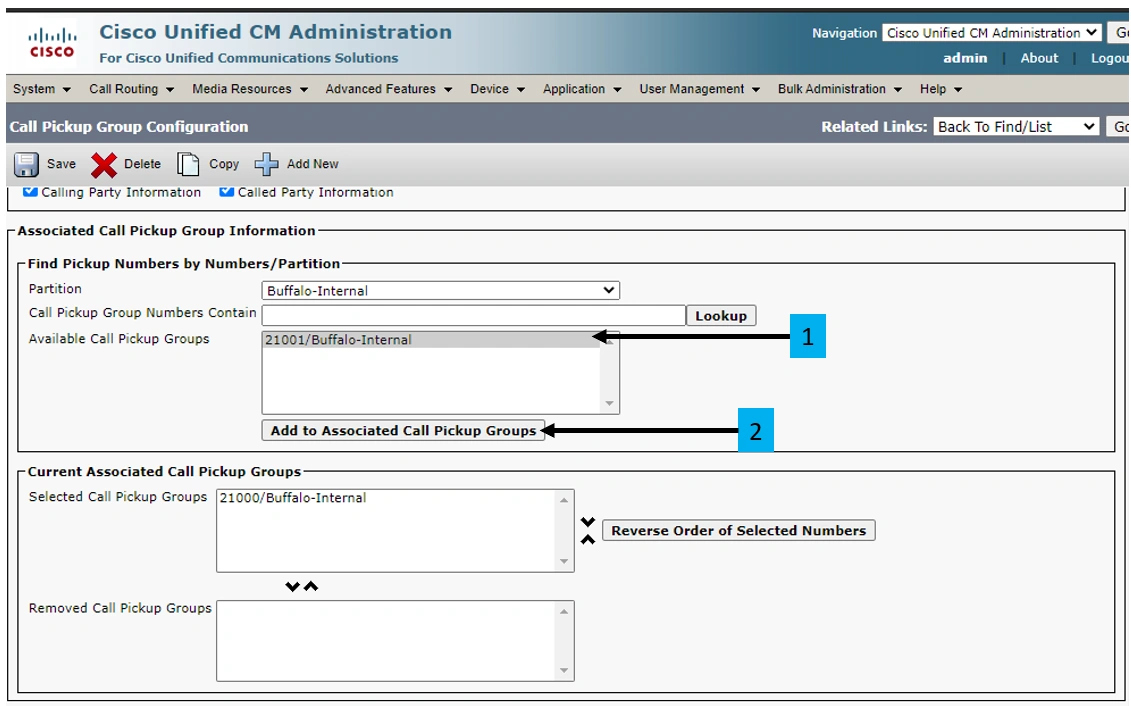The image size is (1131, 706).
Task: Click the Lookup button
Action: pyautogui.click(x=721, y=316)
